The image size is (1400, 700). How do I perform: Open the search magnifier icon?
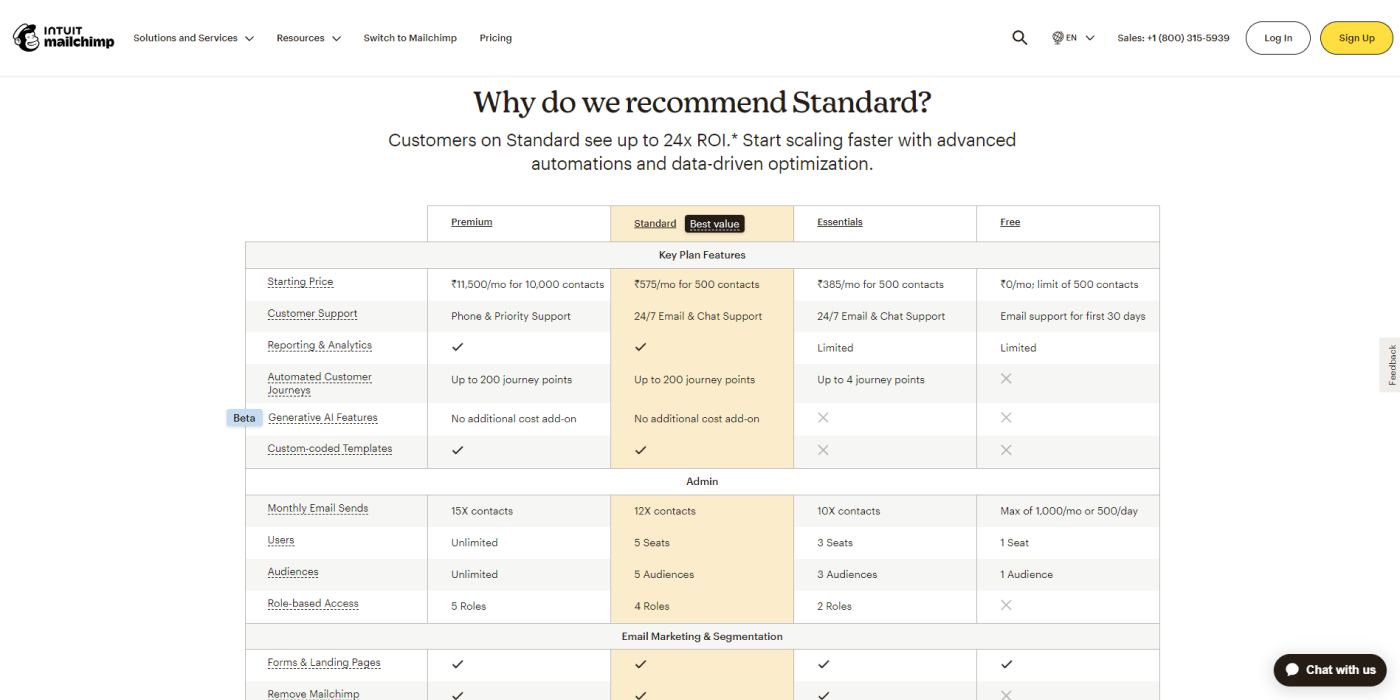coord(1019,38)
